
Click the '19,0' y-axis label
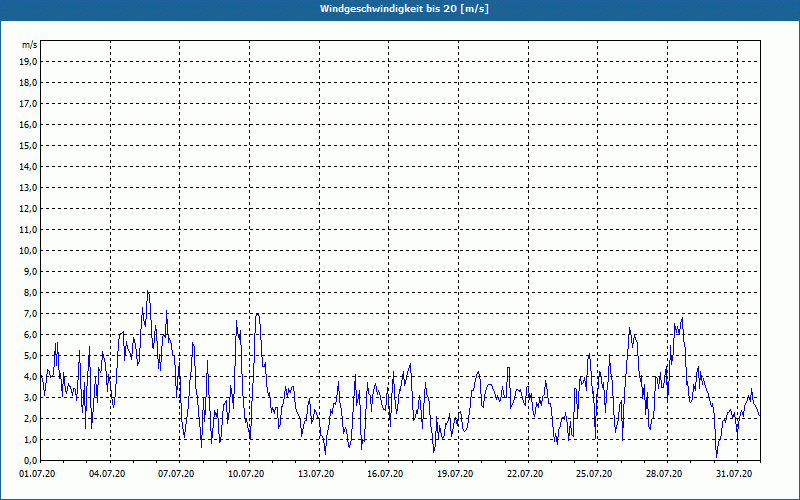click(28, 62)
